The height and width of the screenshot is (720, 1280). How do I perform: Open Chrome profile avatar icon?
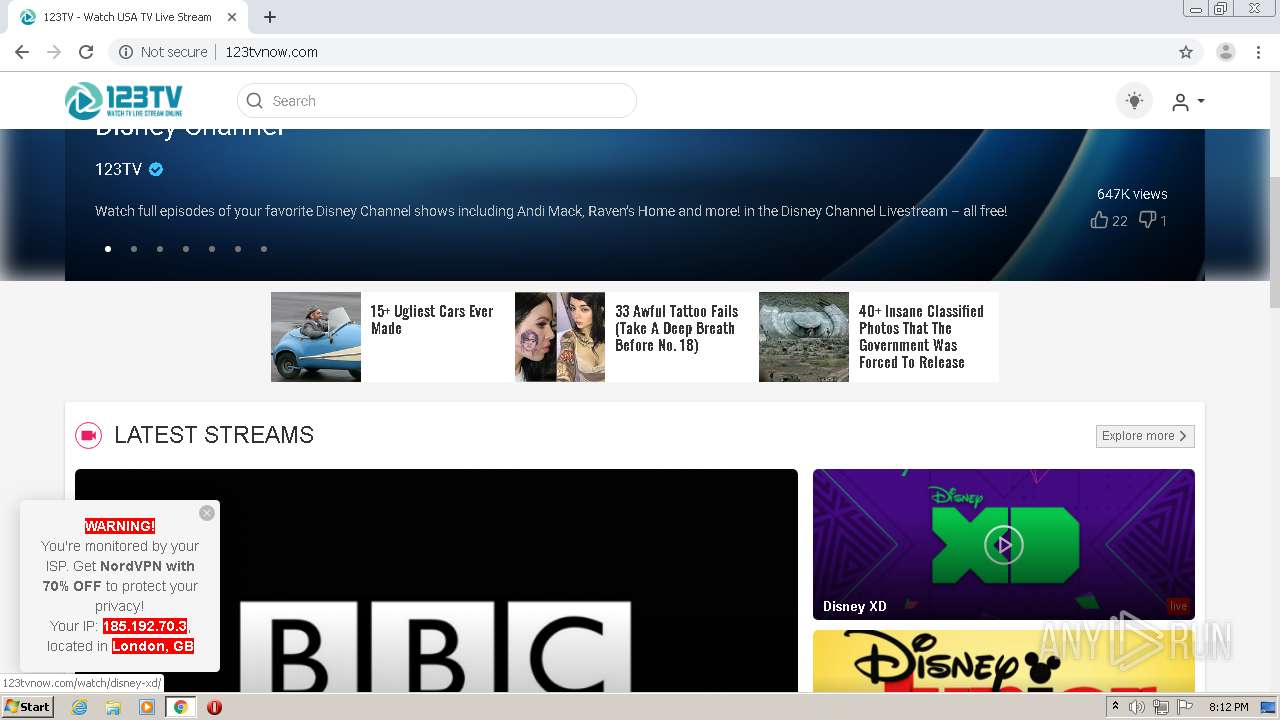tap(1226, 52)
